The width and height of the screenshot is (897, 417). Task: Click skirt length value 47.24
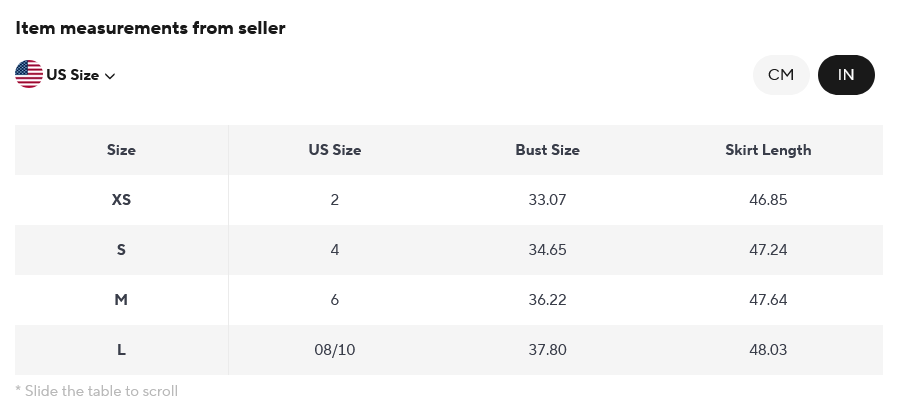tap(768, 250)
